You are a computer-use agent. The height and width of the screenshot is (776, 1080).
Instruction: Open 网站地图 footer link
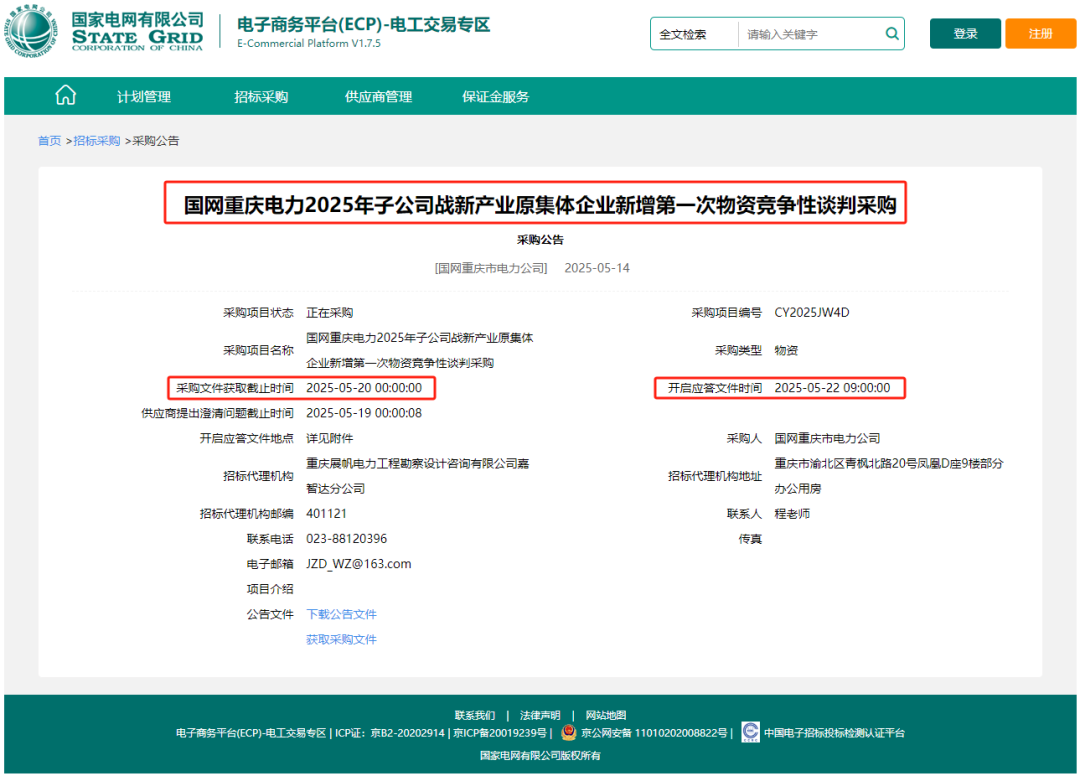[605, 715]
